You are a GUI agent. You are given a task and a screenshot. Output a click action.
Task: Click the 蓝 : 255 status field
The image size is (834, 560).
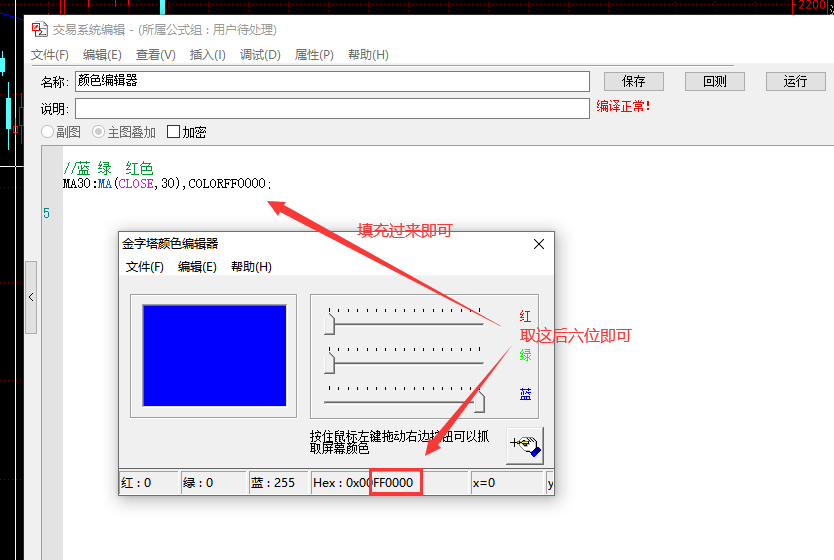pos(278,482)
